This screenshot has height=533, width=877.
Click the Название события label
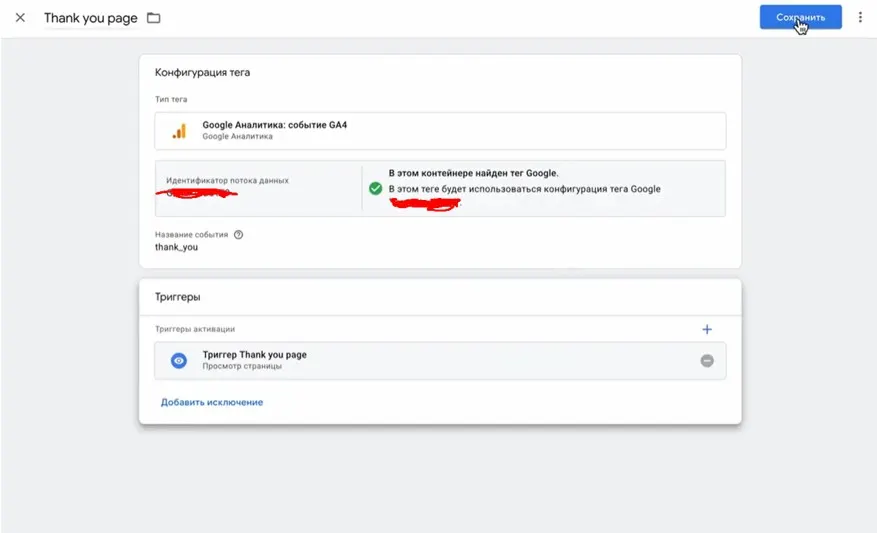click(x=191, y=234)
